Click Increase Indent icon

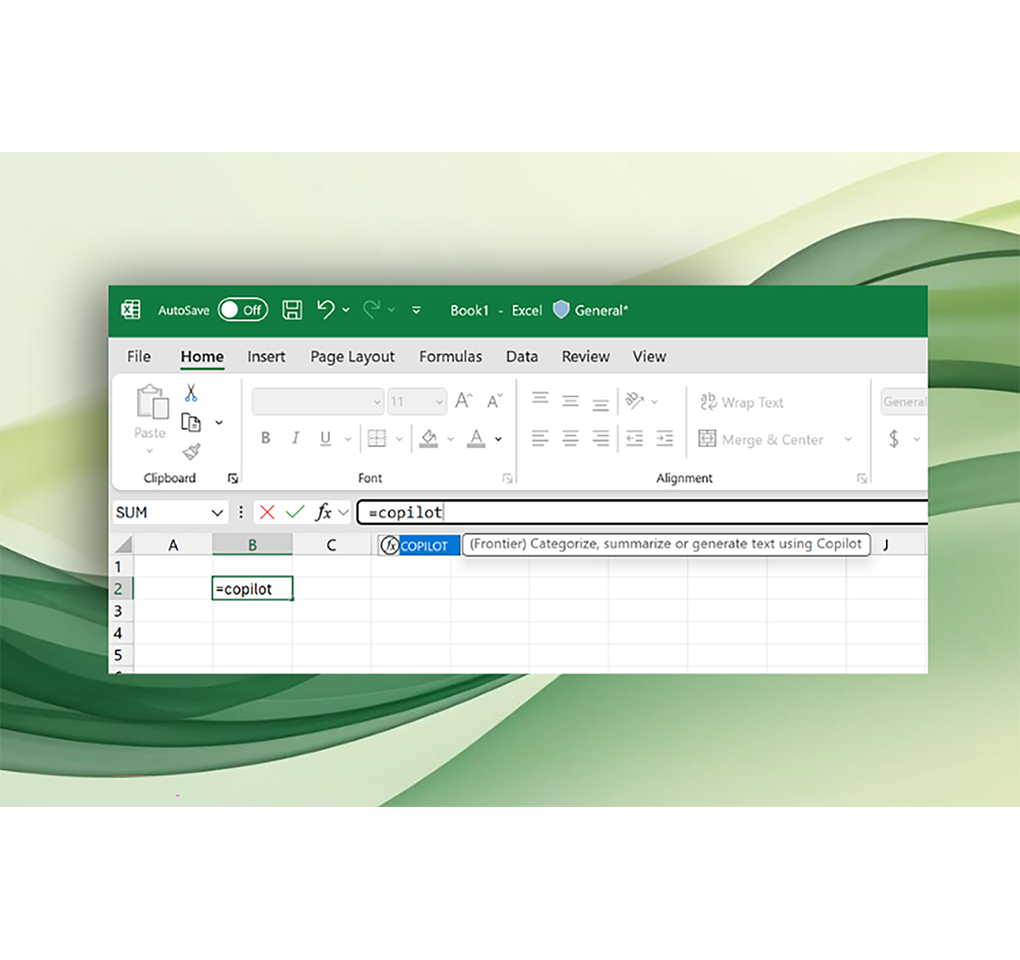click(664, 438)
